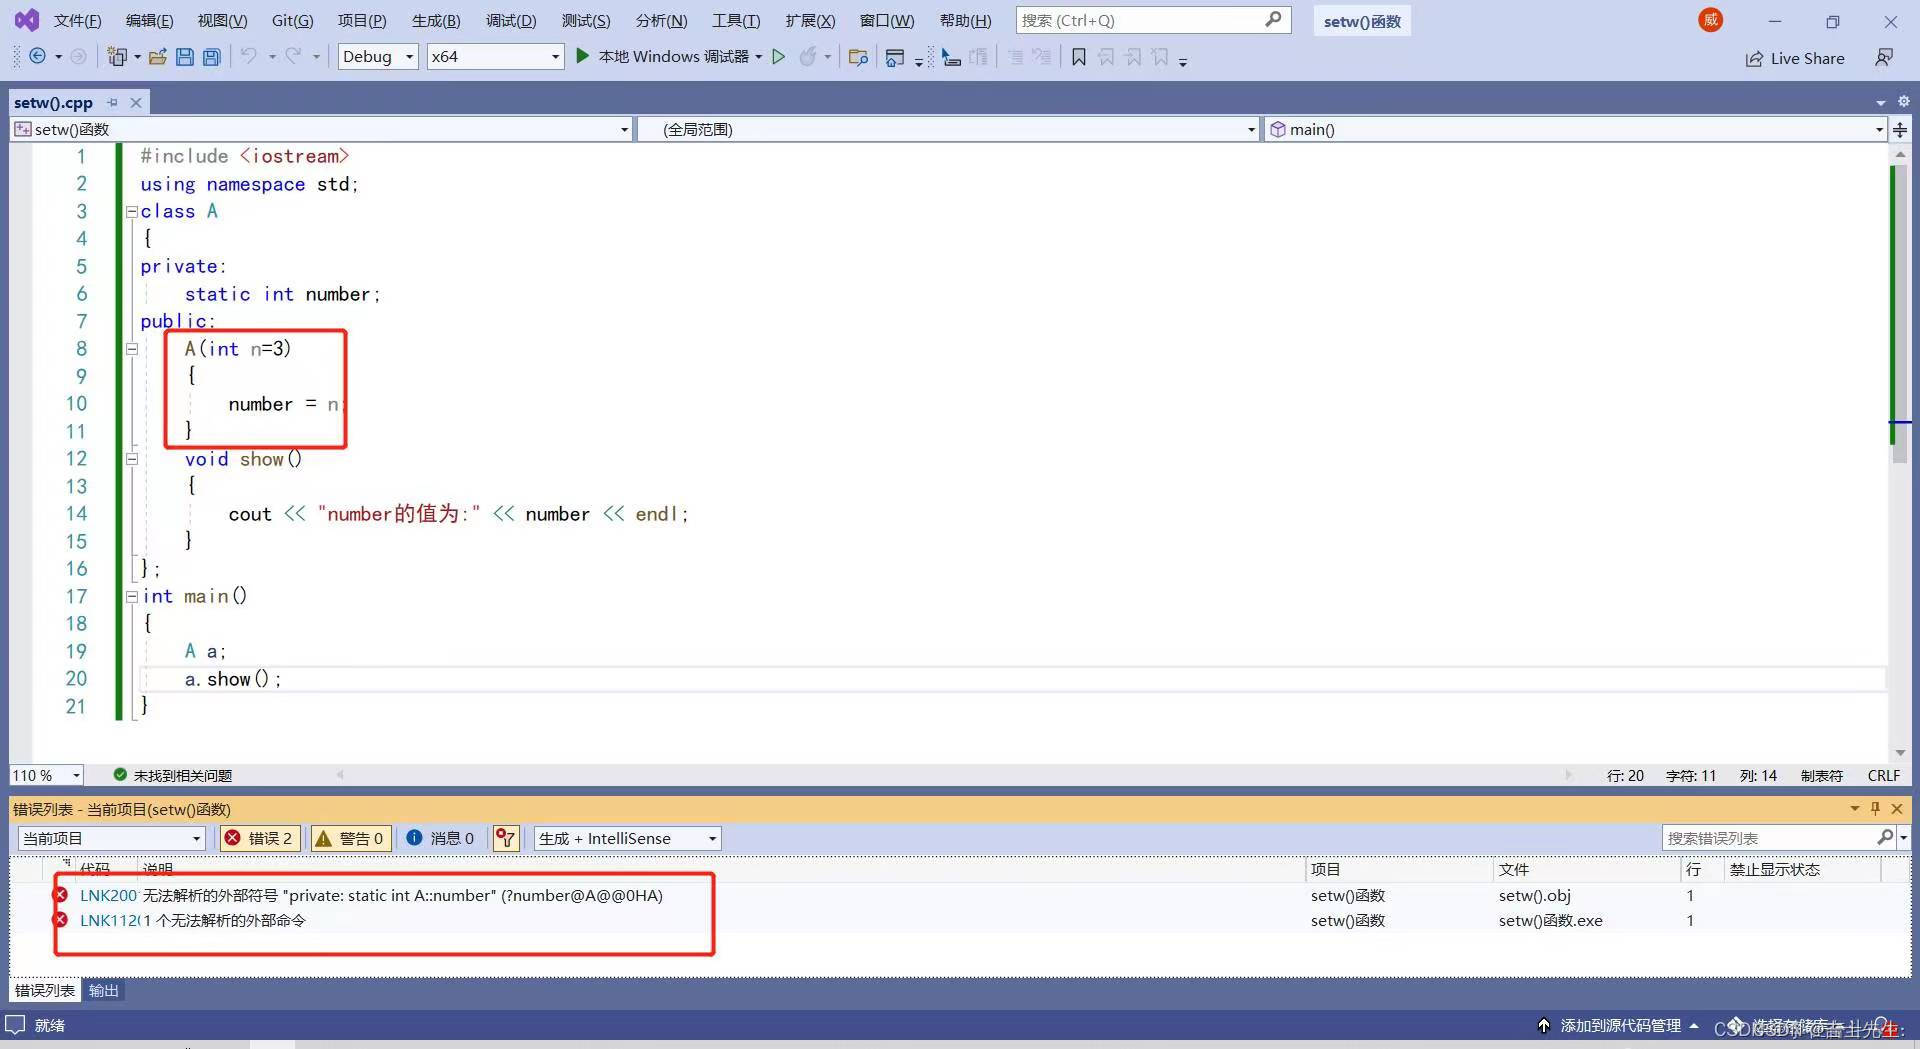Collapse the A(int n=3) constructor block
1920x1049 pixels.
point(131,349)
